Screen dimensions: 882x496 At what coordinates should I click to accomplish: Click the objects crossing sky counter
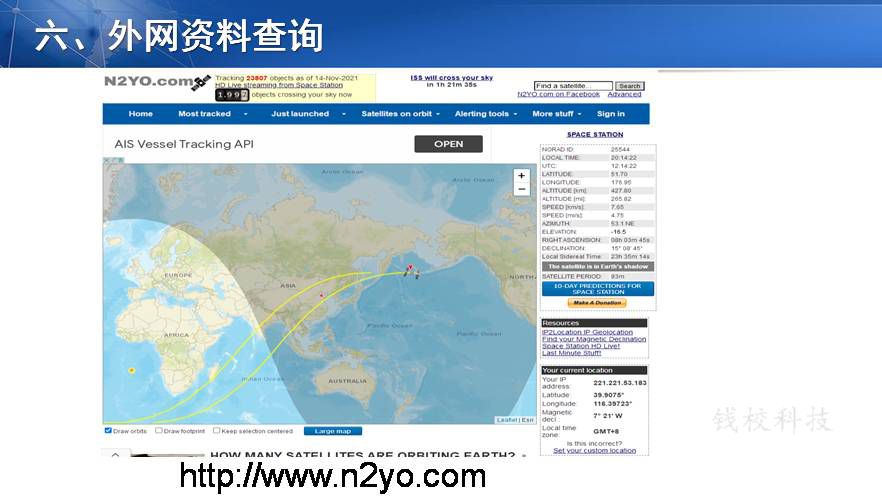[x=231, y=95]
